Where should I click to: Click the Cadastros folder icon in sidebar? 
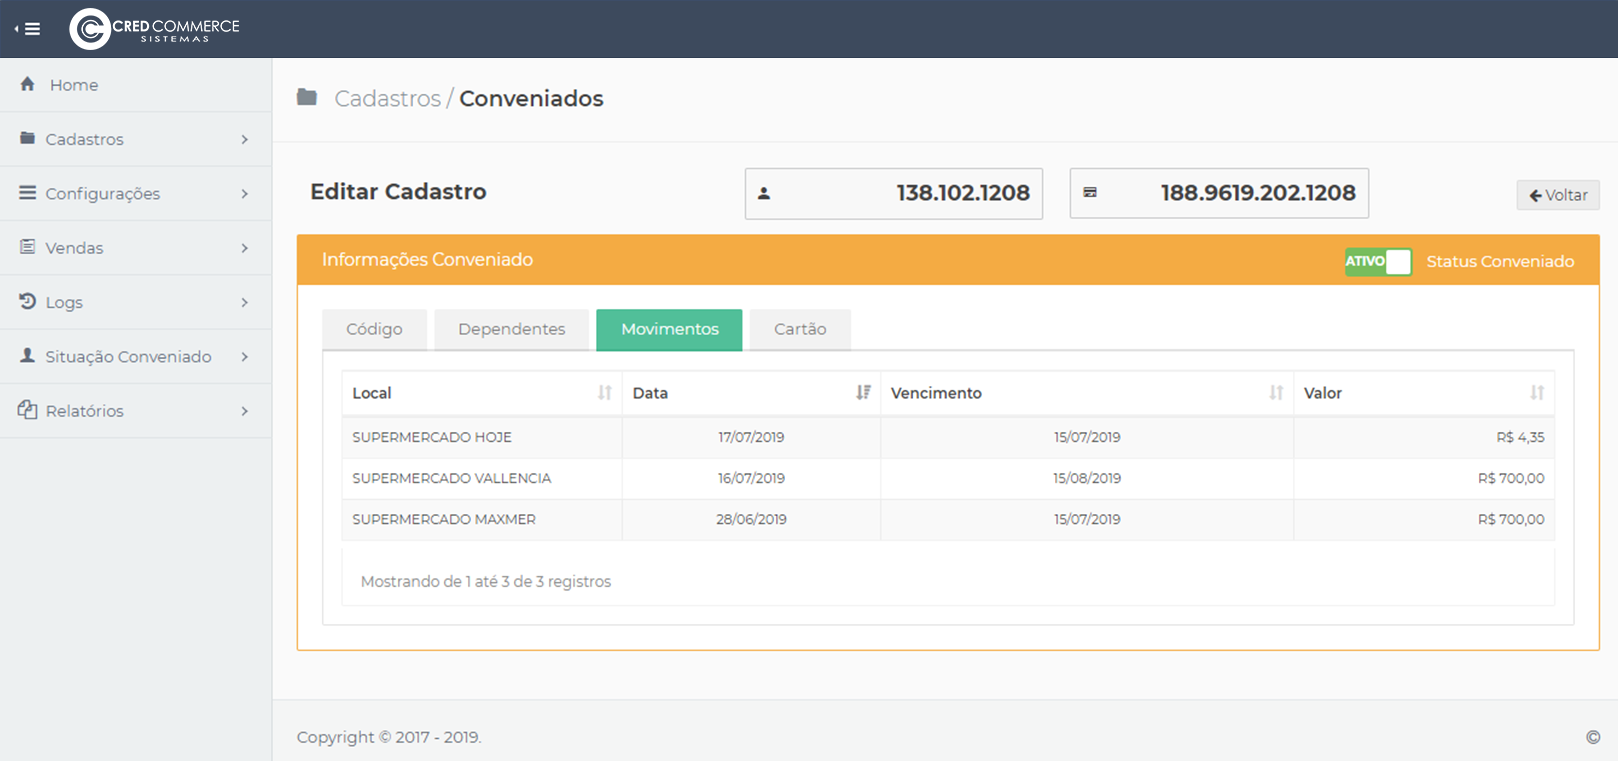click(28, 138)
